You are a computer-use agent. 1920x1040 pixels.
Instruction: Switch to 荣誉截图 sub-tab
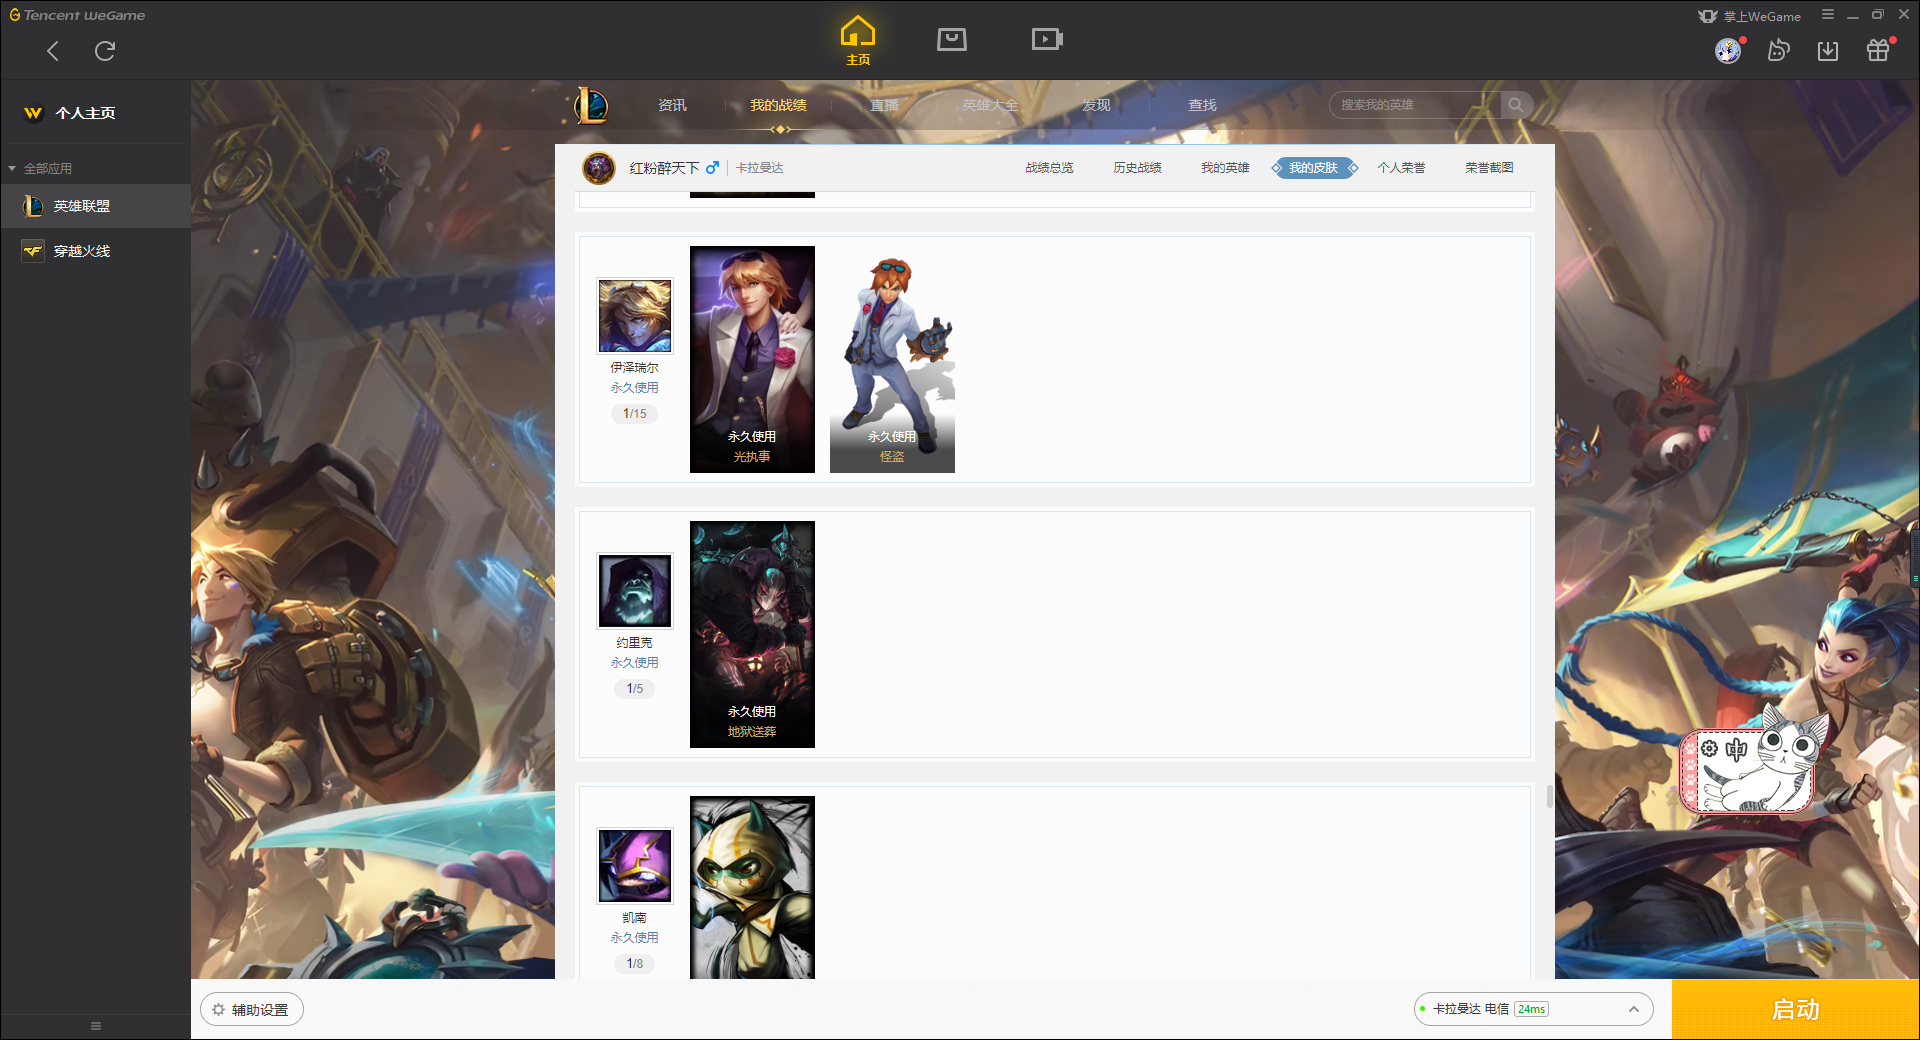[1489, 168]
